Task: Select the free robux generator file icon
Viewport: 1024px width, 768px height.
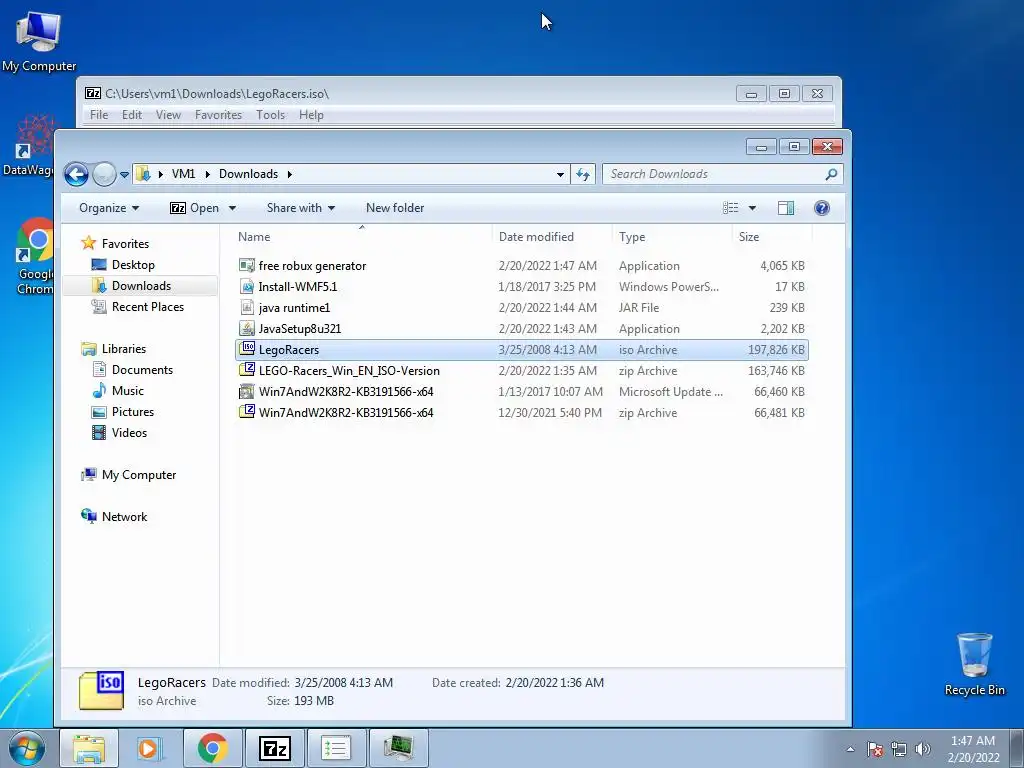Action: pos(247,266)
